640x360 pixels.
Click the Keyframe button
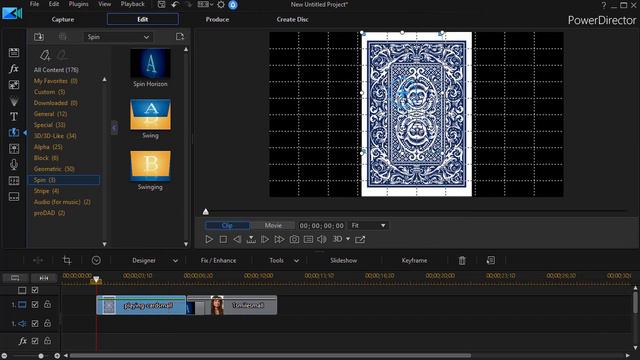[414, 260]
